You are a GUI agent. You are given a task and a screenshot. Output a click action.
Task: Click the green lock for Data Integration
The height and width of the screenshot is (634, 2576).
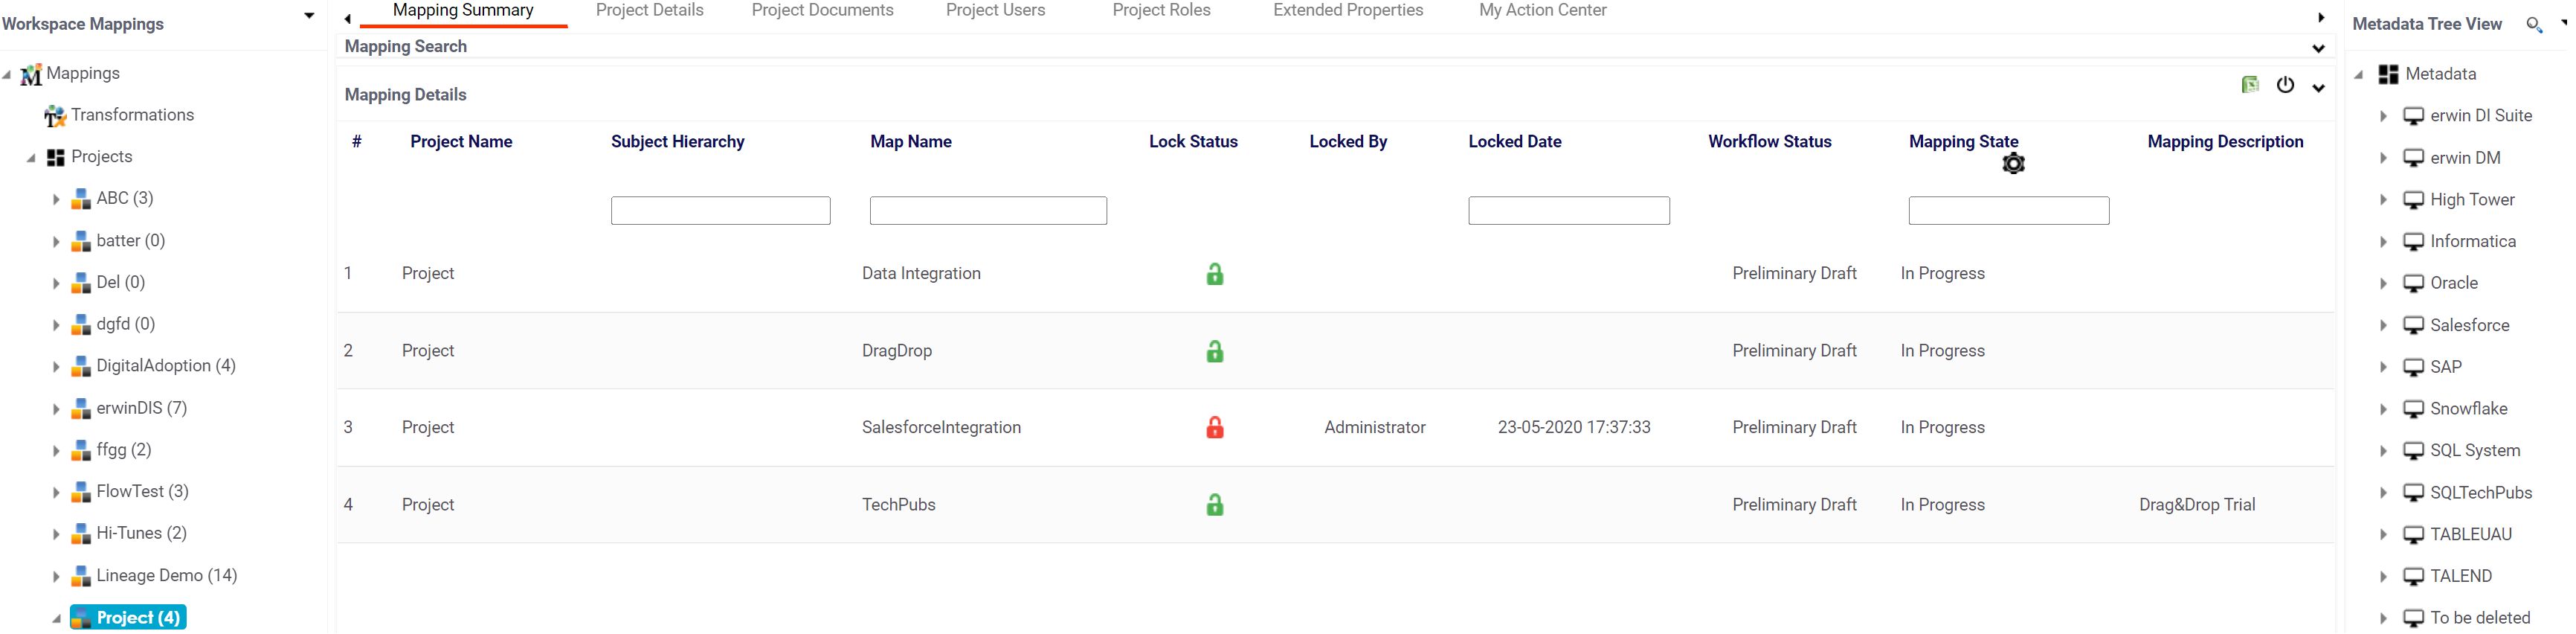pos(1214,274)
